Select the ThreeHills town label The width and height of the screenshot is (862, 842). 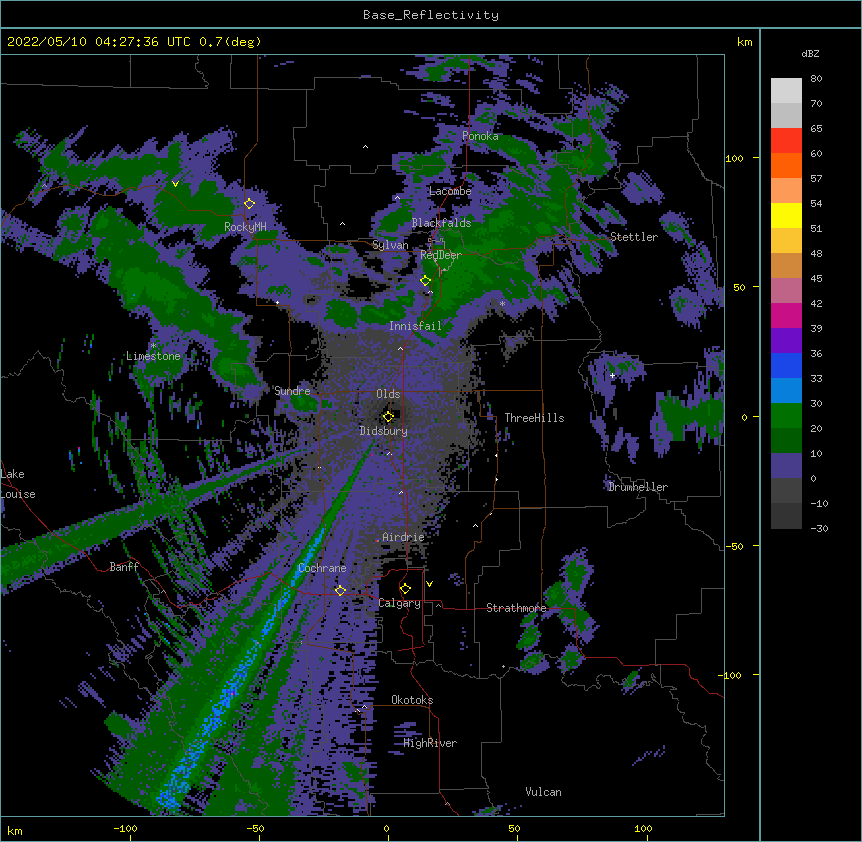click(x=534, y=418)
